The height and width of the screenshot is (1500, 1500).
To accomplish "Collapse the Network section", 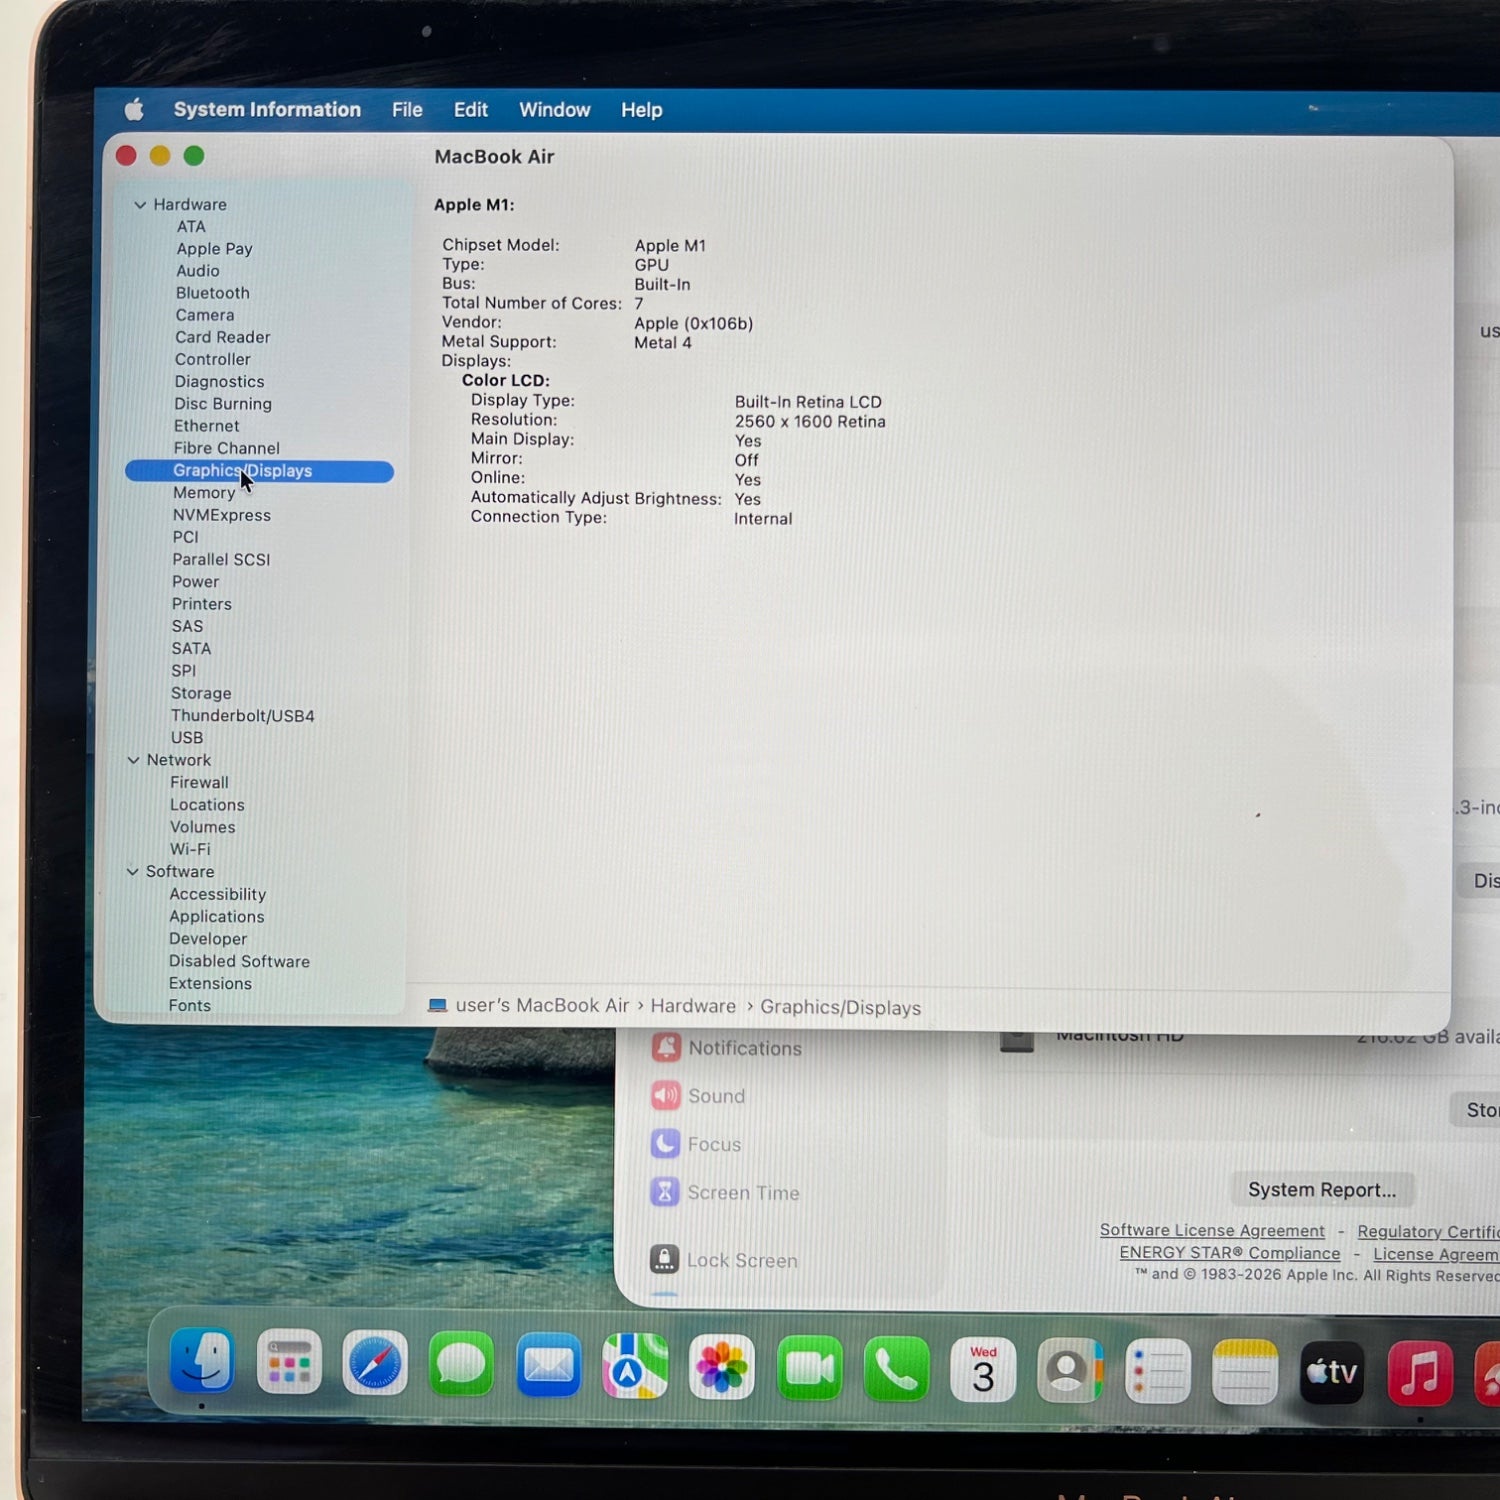I will (x=133, y=760).
